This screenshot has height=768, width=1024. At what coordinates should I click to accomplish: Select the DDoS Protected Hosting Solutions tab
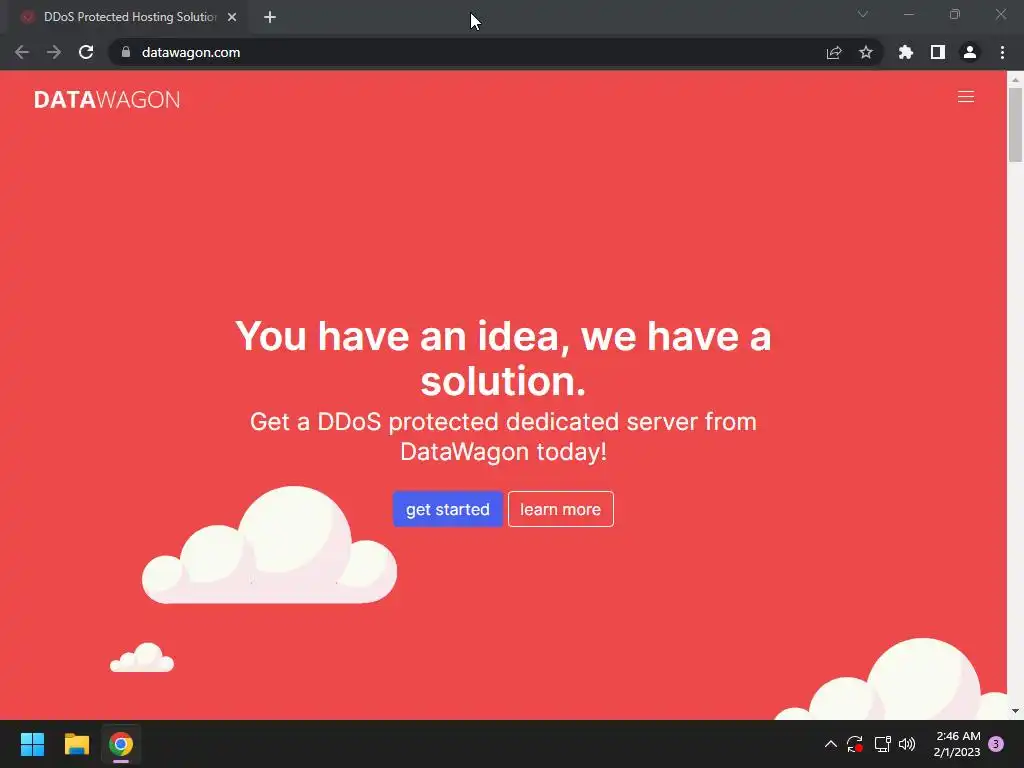click(129, 17)
